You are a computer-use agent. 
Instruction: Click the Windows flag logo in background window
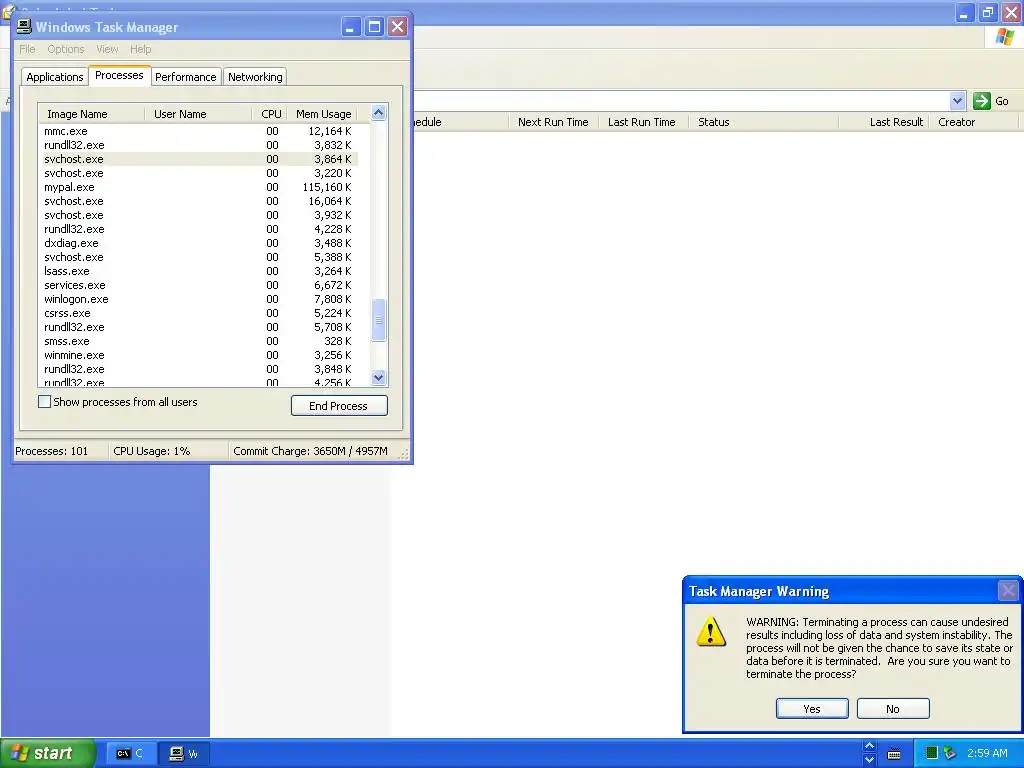pyautogui.click(x=1004, y=37)
